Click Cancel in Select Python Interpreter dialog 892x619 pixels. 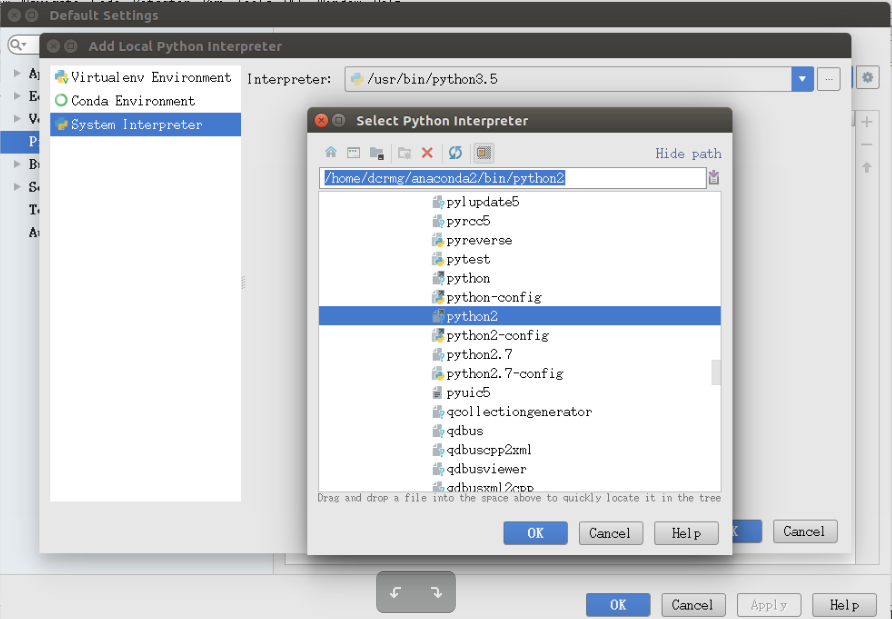coord(610,533)
